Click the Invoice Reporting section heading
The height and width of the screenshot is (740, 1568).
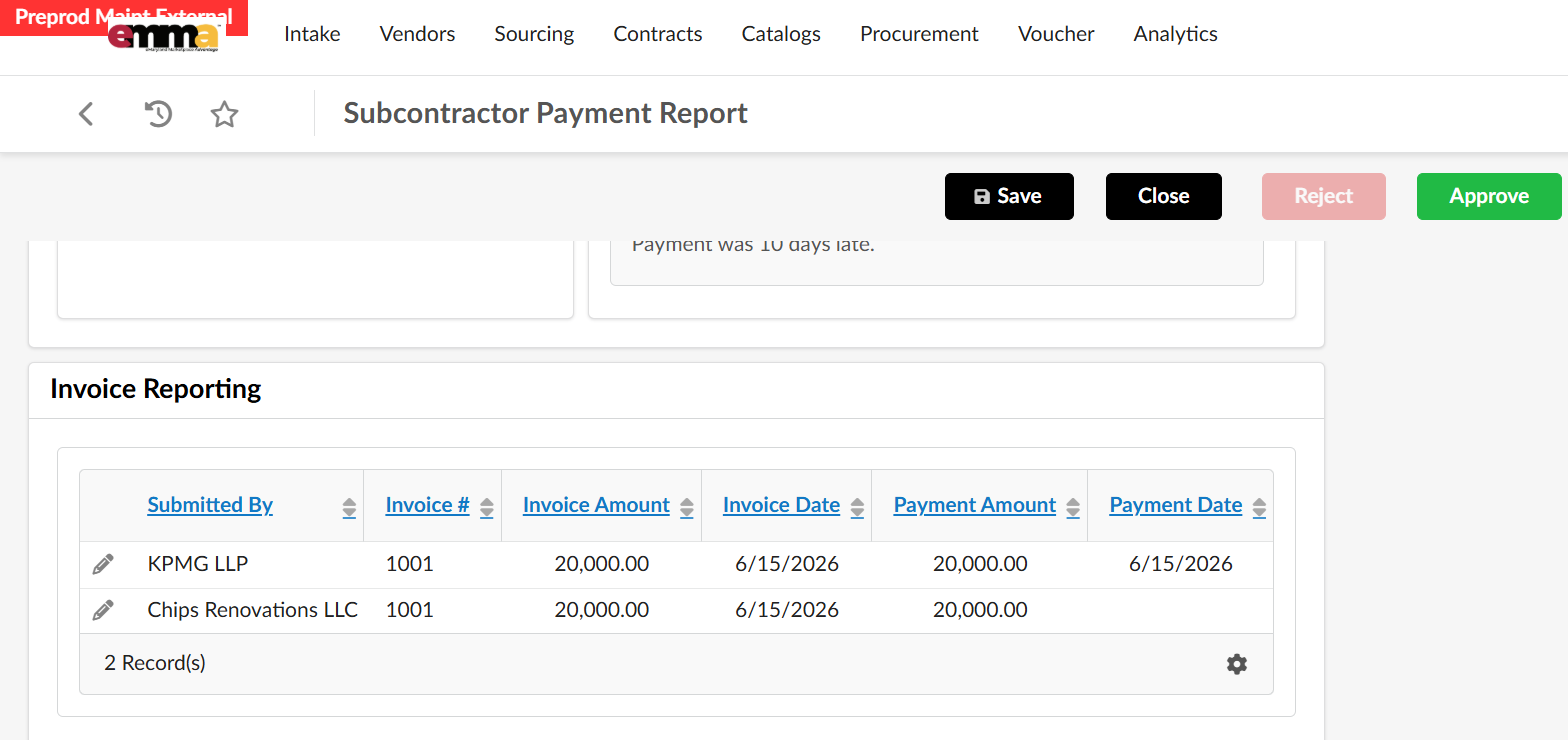coord(156,389)
